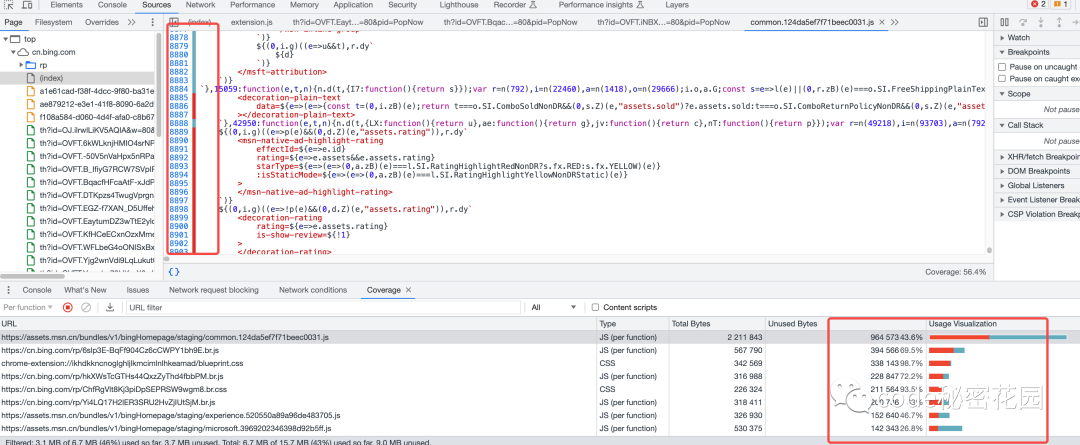Open the Per function coverage type dropdown
1080x445 pixels.
[28, 307]
